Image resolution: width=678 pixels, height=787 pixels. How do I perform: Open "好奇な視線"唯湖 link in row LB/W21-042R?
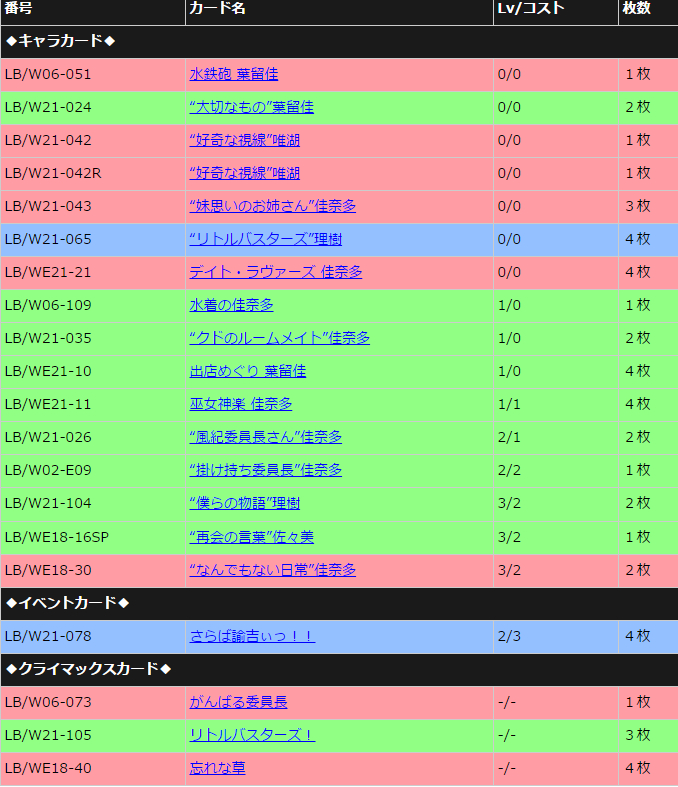point(244,174)
